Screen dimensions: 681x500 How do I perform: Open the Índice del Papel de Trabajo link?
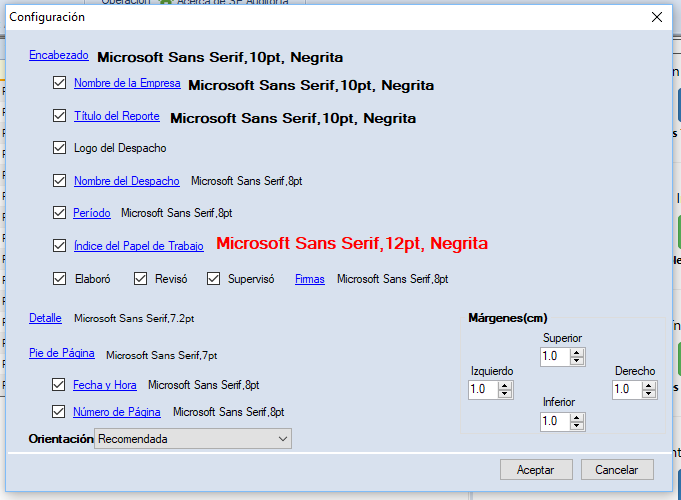(x=138, y=245)
